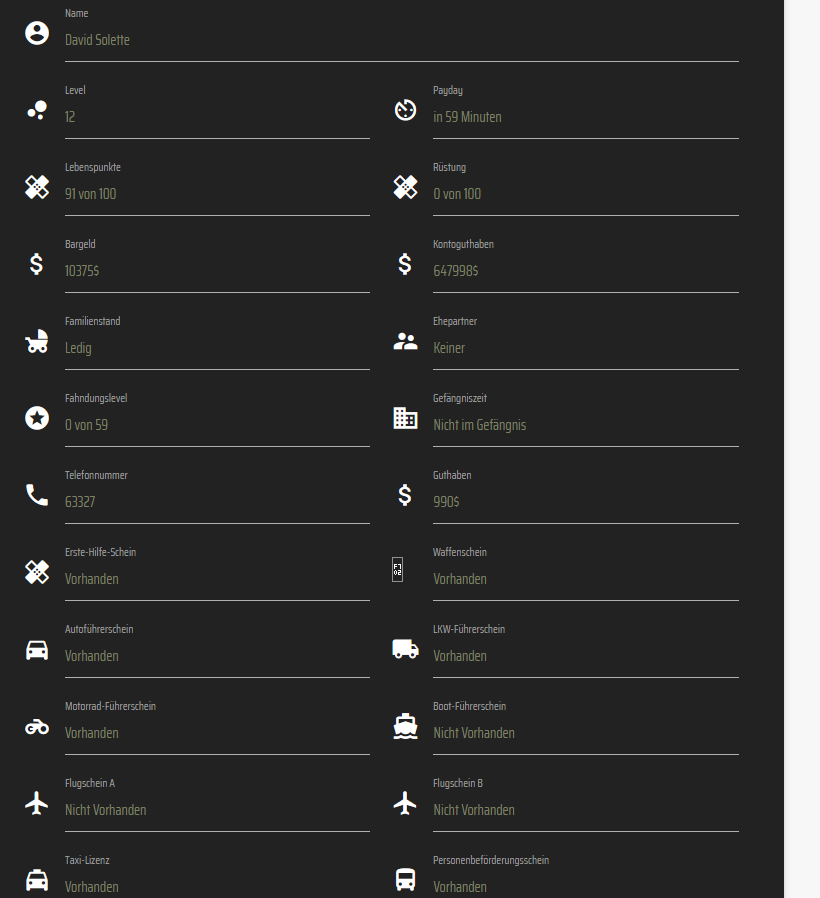Click the timer icon beside Payday
This screenshot has width=820, height=898.
tap(405, 110)
